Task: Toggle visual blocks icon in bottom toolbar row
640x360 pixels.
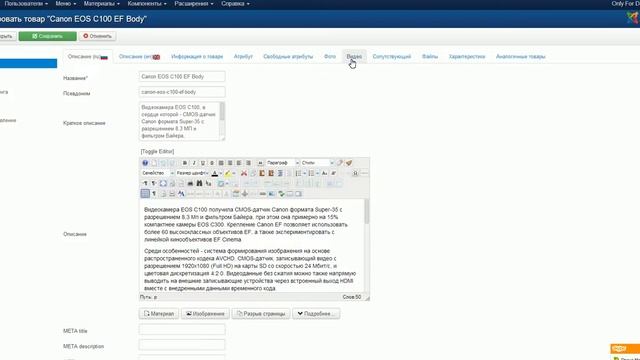Action: pyautogui.click(x=145, y=193)
